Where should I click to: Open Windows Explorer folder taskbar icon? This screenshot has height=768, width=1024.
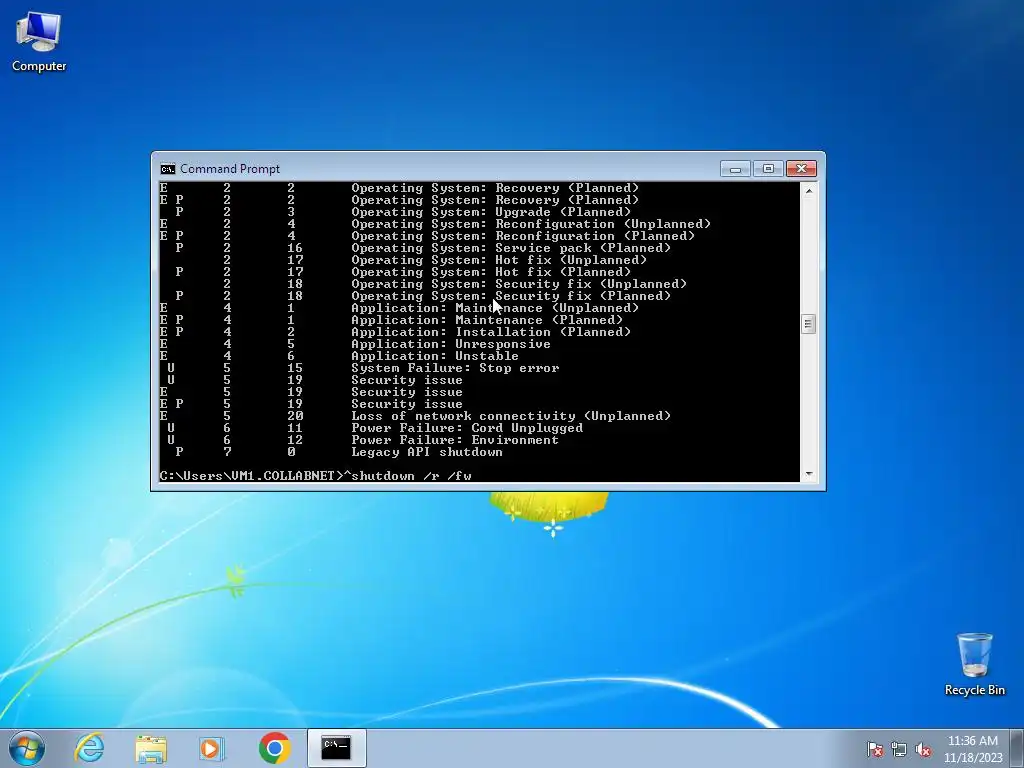[x=151, y=748]
